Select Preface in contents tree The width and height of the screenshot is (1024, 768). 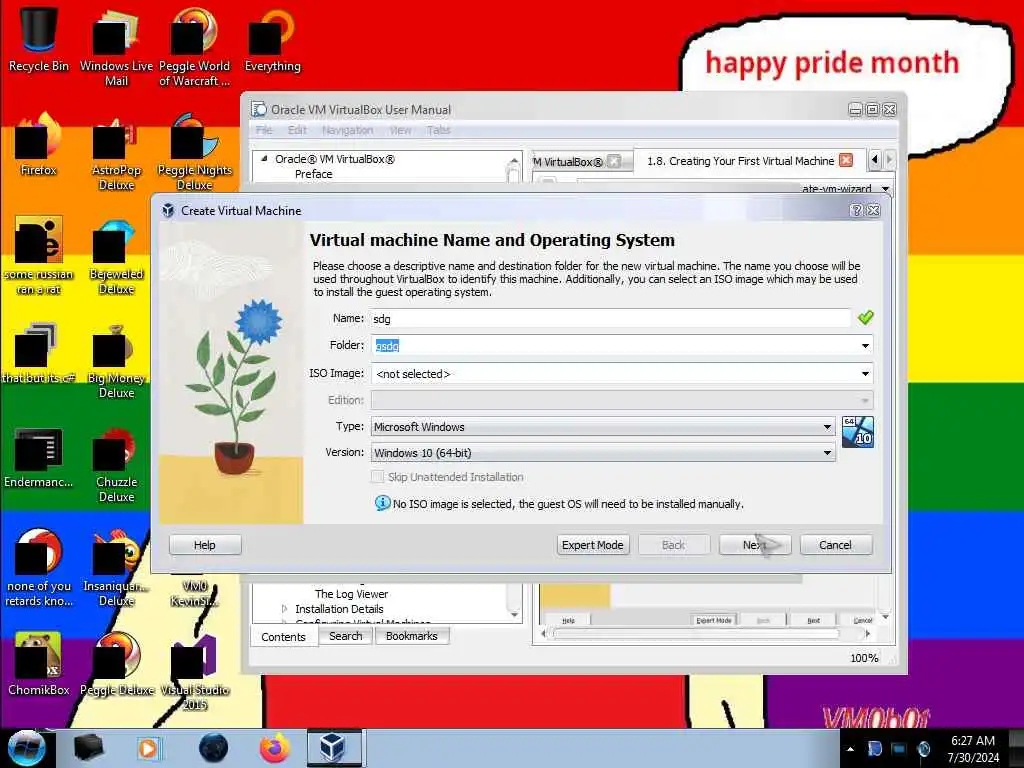313,174
